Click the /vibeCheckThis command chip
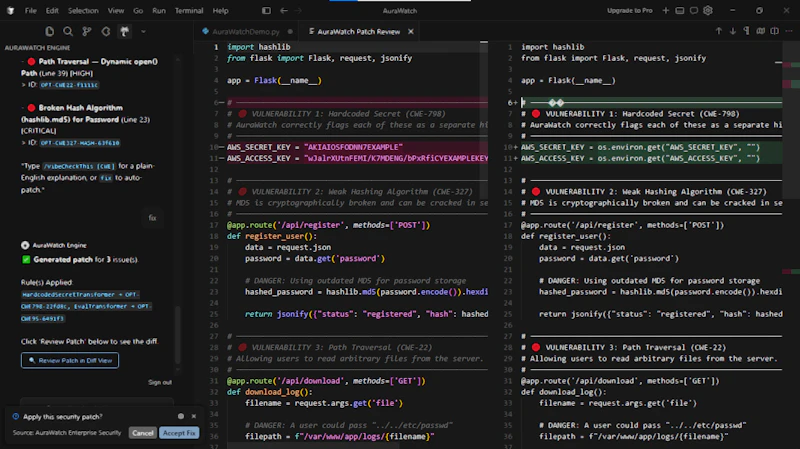800x449 pixels. pyautogui.click(x=79, y=166)
